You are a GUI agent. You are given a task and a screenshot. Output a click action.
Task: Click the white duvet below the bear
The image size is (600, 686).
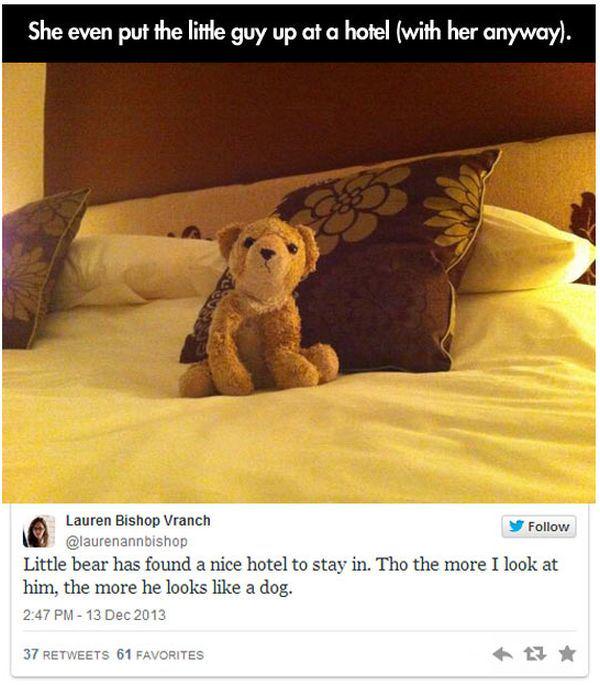pyautogui.click(x=299, y=442)
